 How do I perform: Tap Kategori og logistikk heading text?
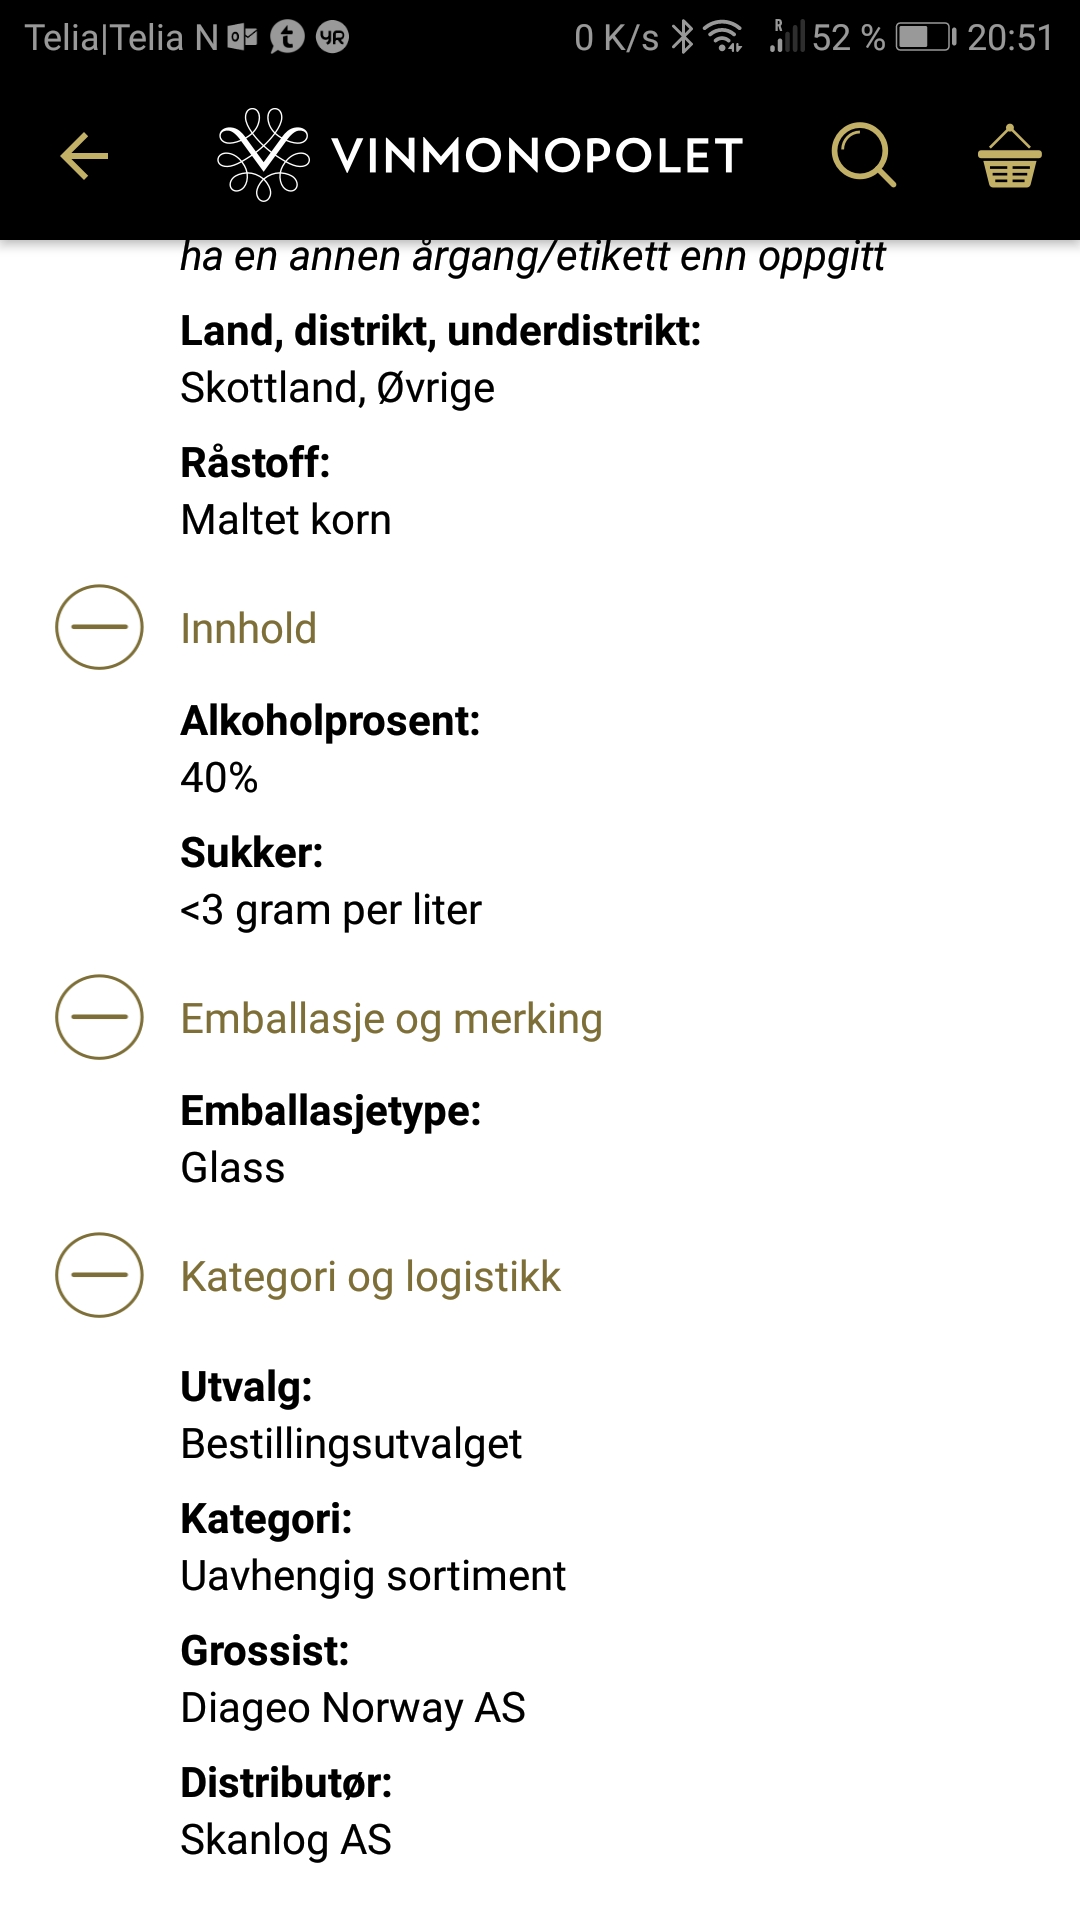[x=371, y=1277]
